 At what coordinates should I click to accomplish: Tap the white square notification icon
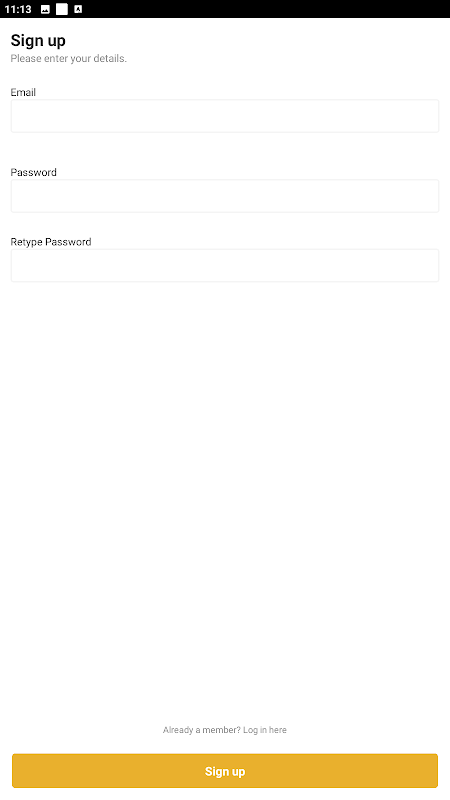coord(62,9)
